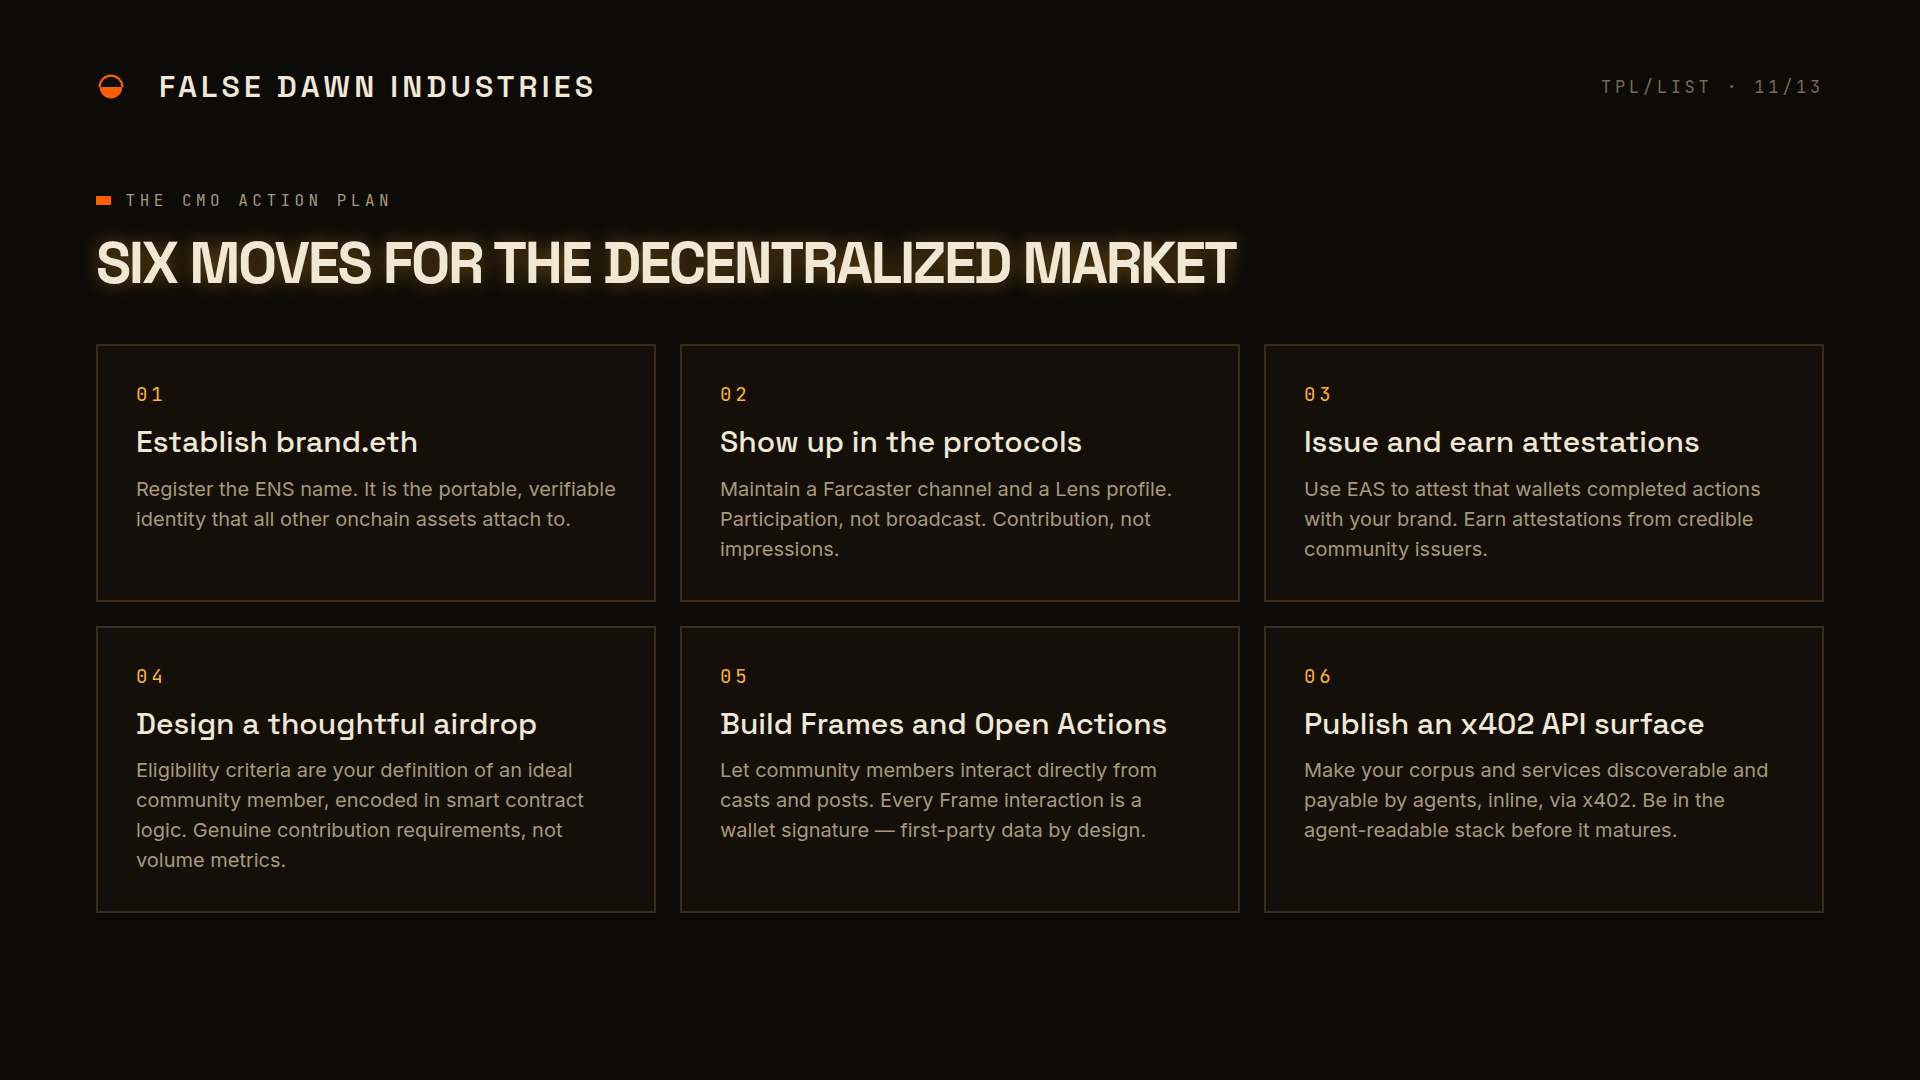The image size is (1920, 1080).
Task: Select The CMO Action Plan label
Action: 258,201
